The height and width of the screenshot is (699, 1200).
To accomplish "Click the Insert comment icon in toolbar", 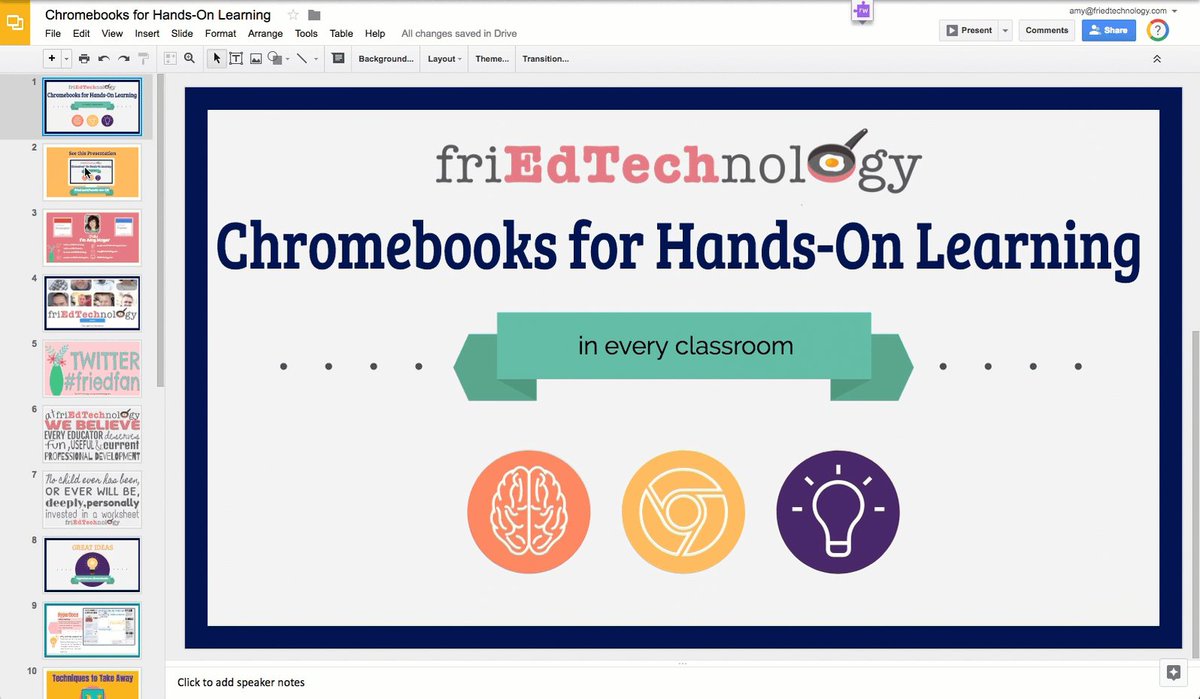I will tap(338, 59).
